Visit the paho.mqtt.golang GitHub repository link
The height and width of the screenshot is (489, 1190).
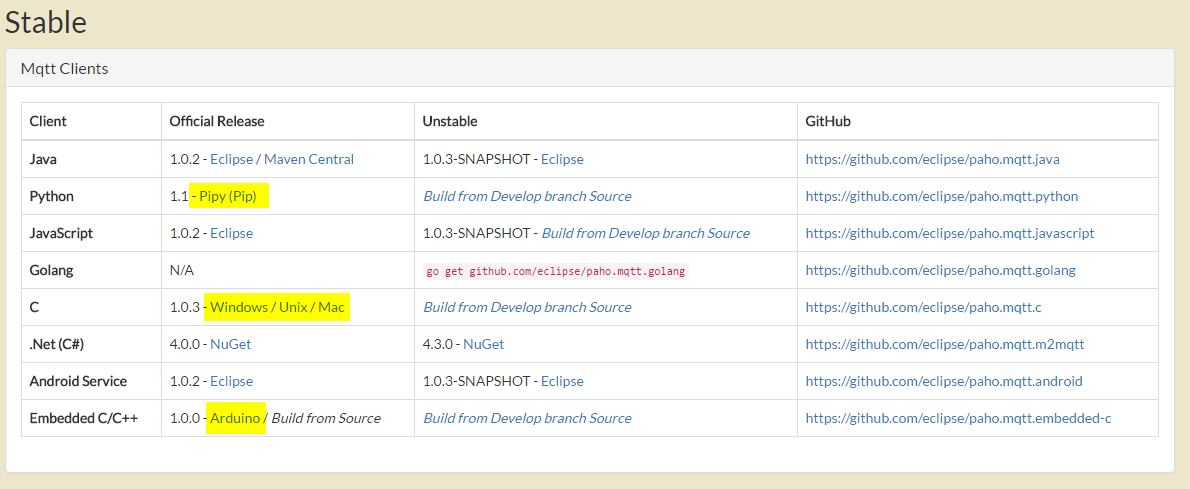[942, 270]
